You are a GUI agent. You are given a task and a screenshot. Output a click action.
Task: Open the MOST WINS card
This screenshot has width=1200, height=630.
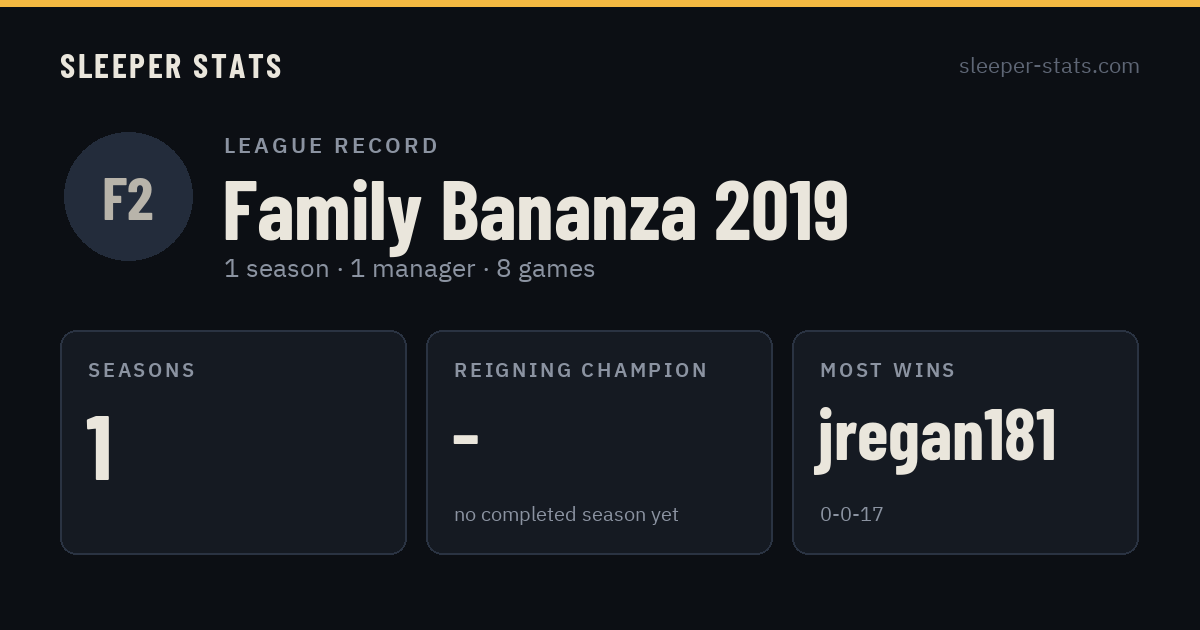click(965, 442)
